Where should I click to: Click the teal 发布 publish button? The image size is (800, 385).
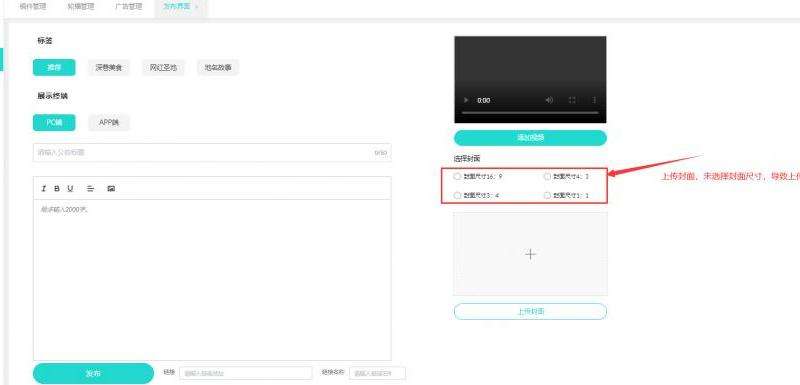pos(93,373)
